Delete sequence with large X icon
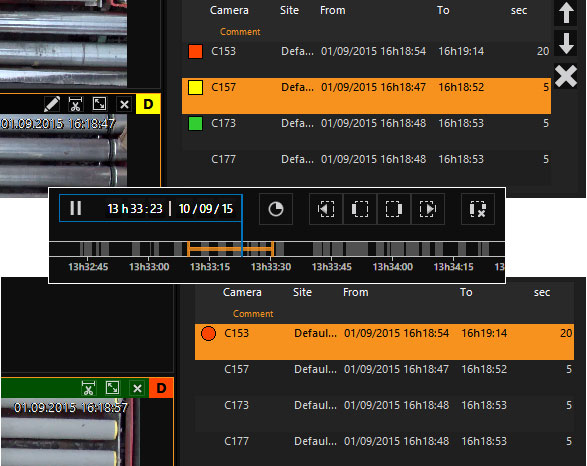The image size is (587, 466). click(x=566, y=76)
